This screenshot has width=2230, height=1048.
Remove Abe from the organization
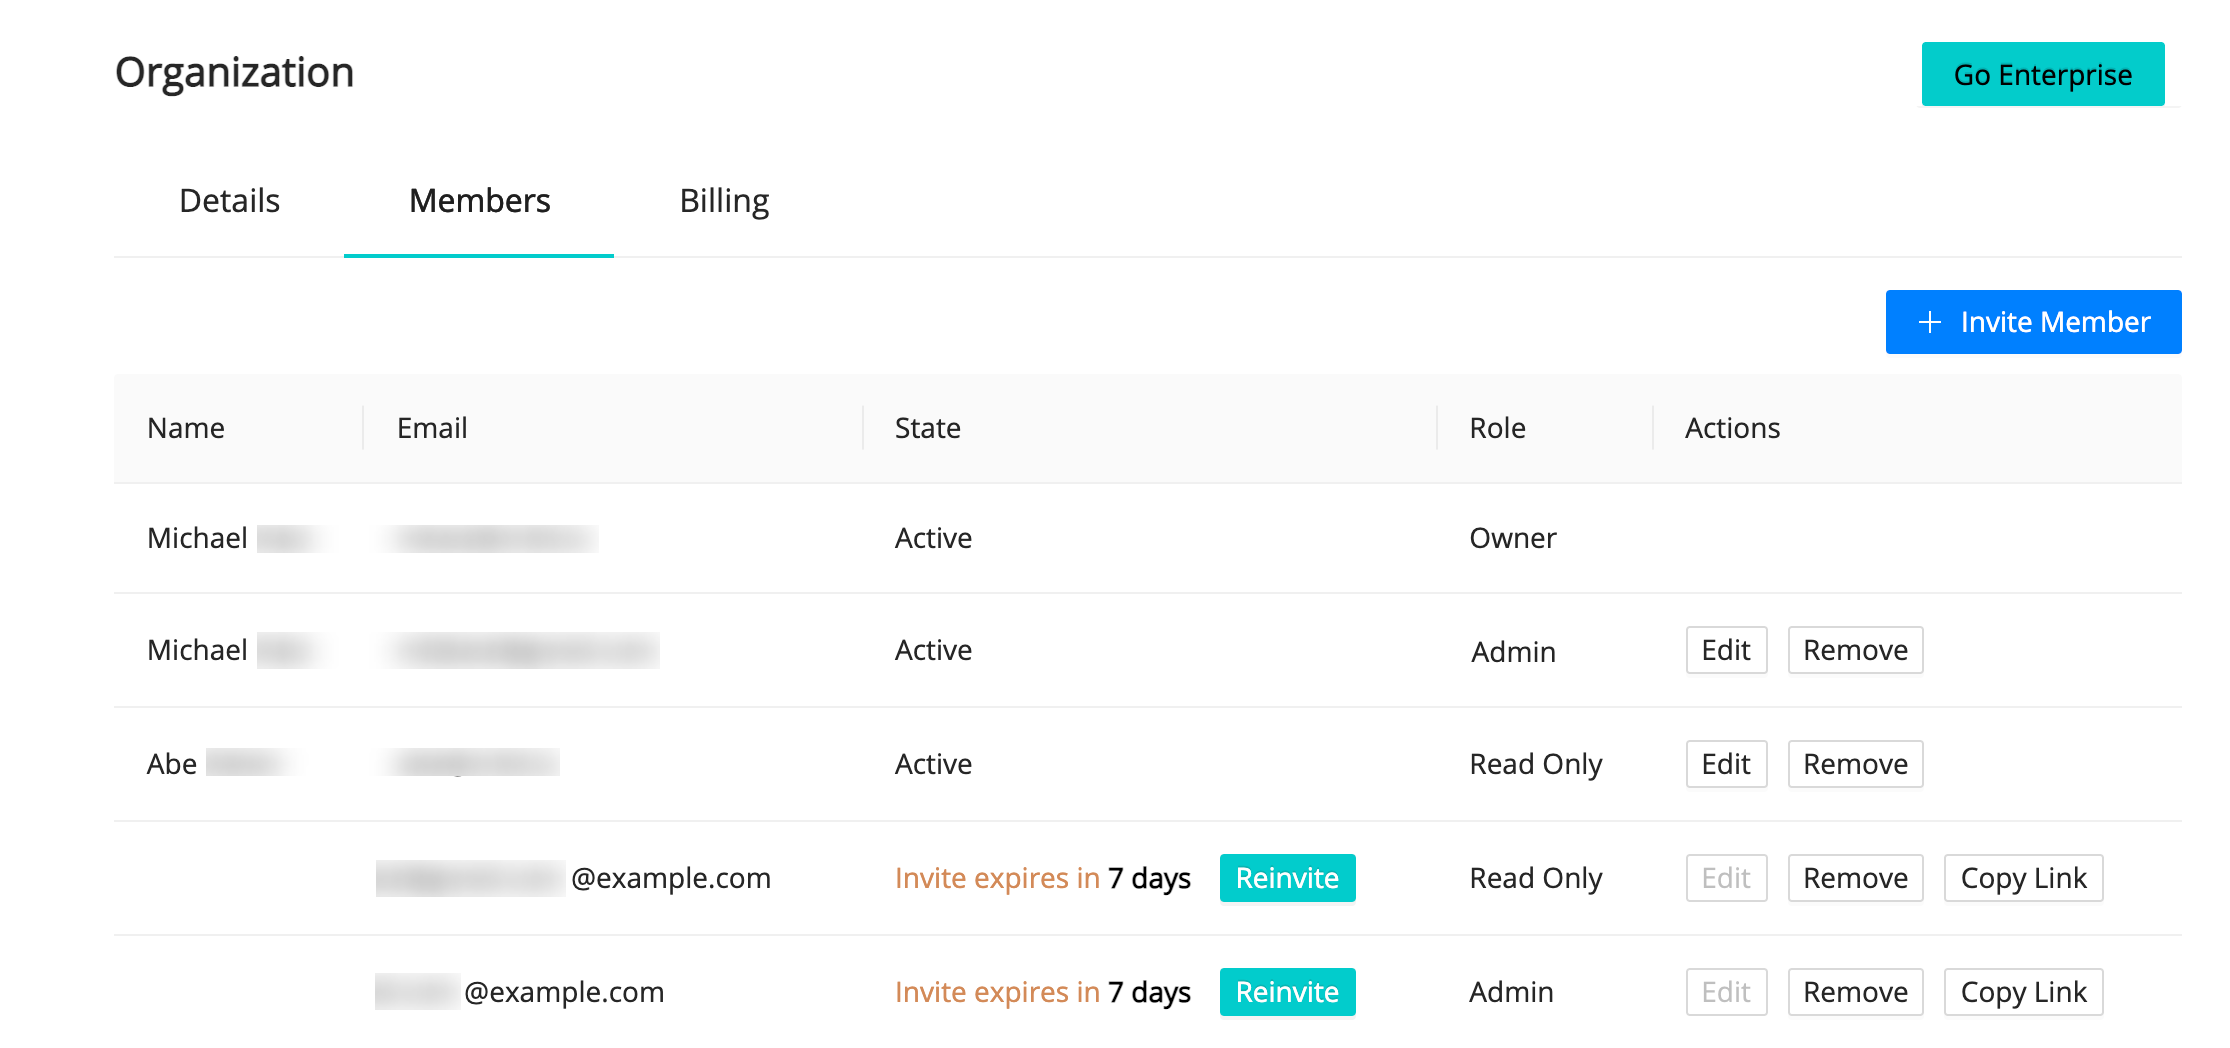[1855, 763]
